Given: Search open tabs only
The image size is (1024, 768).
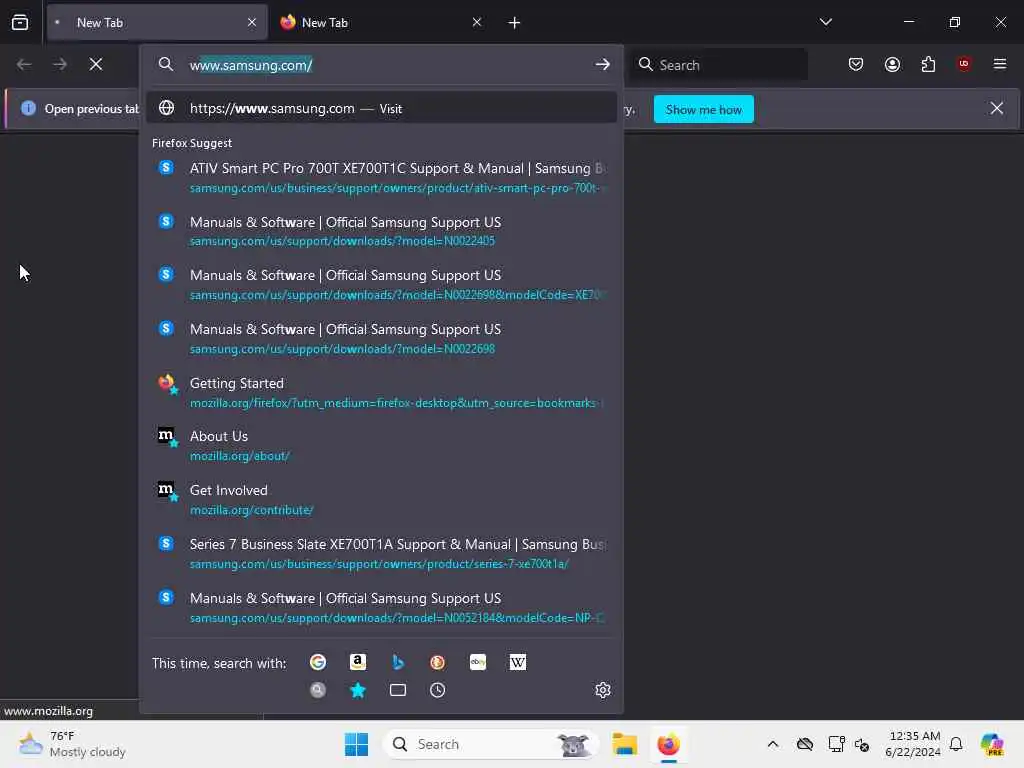Looking at the screenshot, I should (x=398, y=690).
